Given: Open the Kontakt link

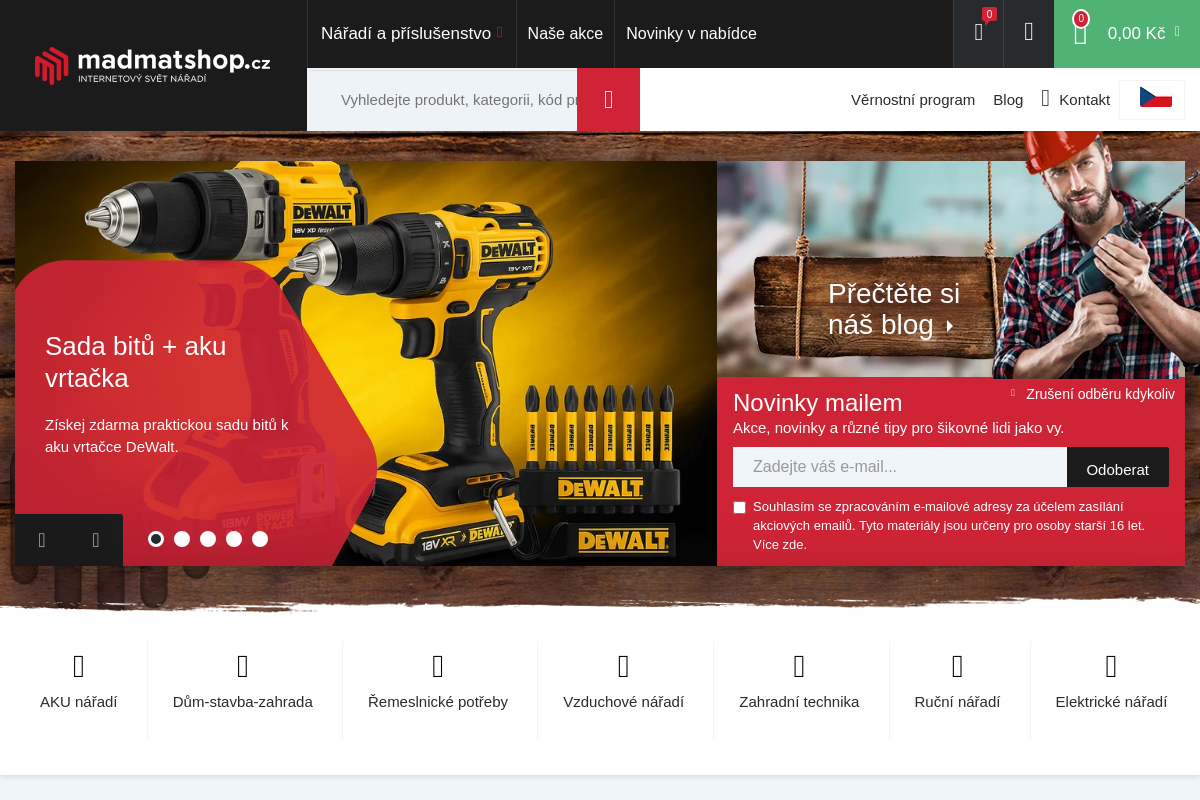Looking at the screenshot, I should coord(1084,99).
